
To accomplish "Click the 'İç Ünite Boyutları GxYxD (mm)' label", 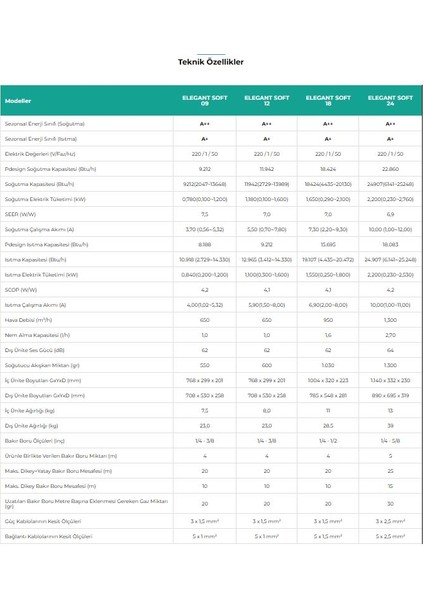I will tap(42, 381).
